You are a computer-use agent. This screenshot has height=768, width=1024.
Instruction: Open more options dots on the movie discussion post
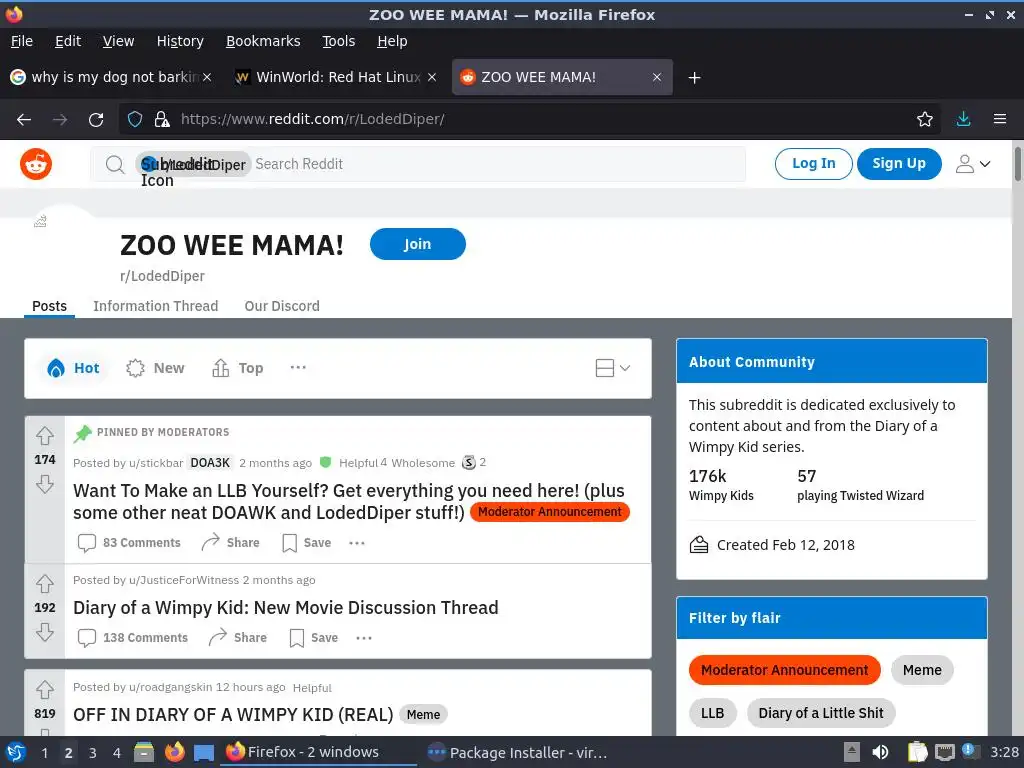(364, 637)
